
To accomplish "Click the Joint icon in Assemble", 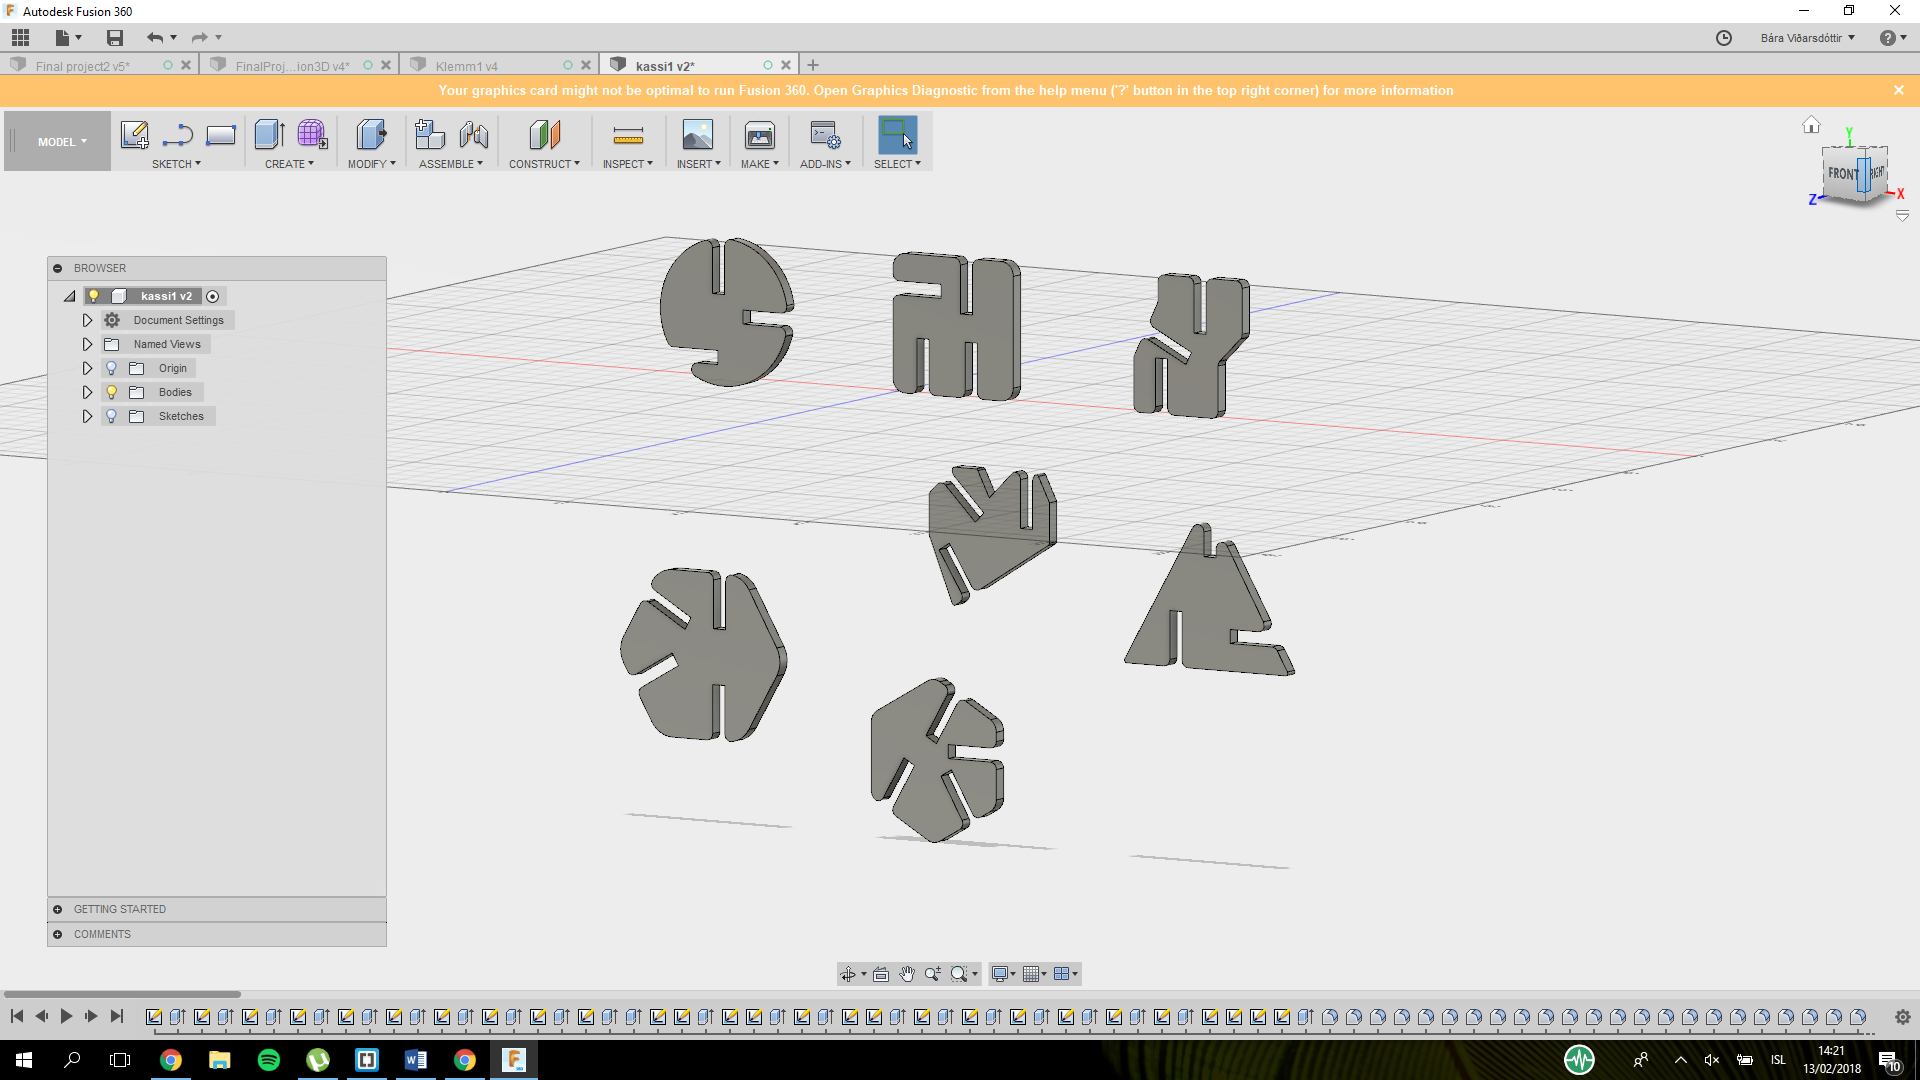I will pyautogui.click(x=474, y=135).
